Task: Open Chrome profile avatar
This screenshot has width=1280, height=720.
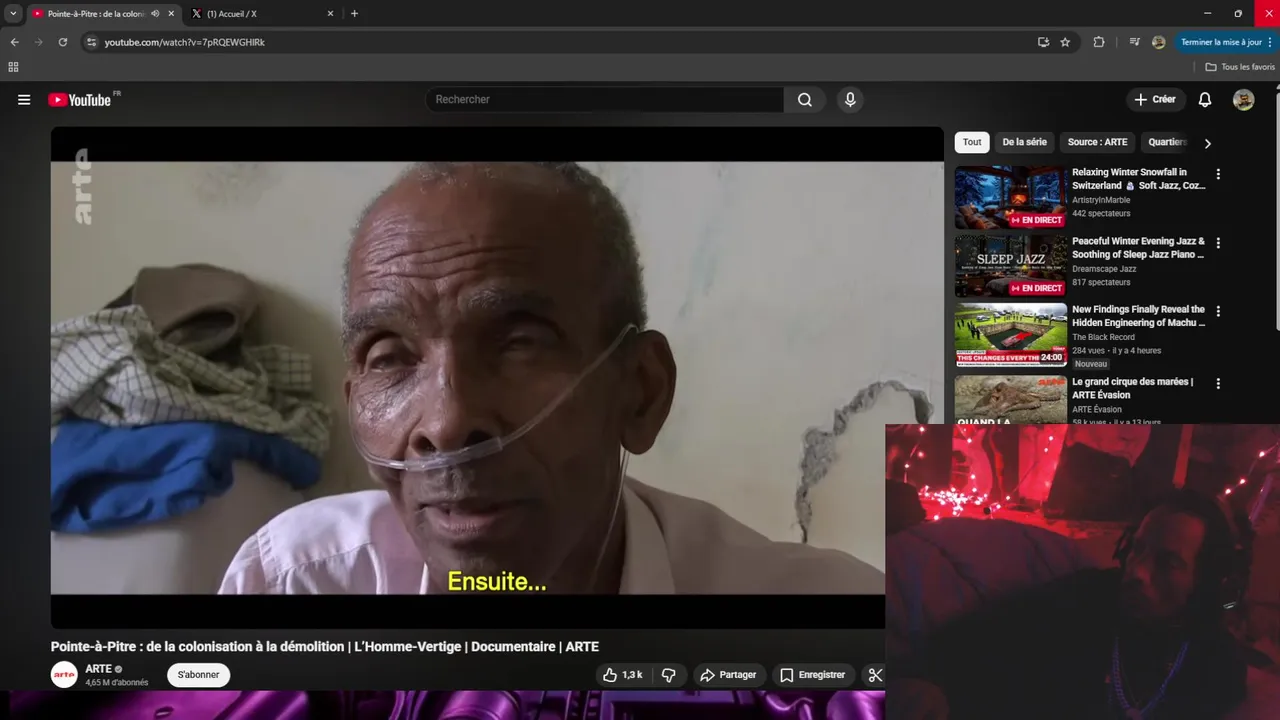Action: [x=1158, y=42]
